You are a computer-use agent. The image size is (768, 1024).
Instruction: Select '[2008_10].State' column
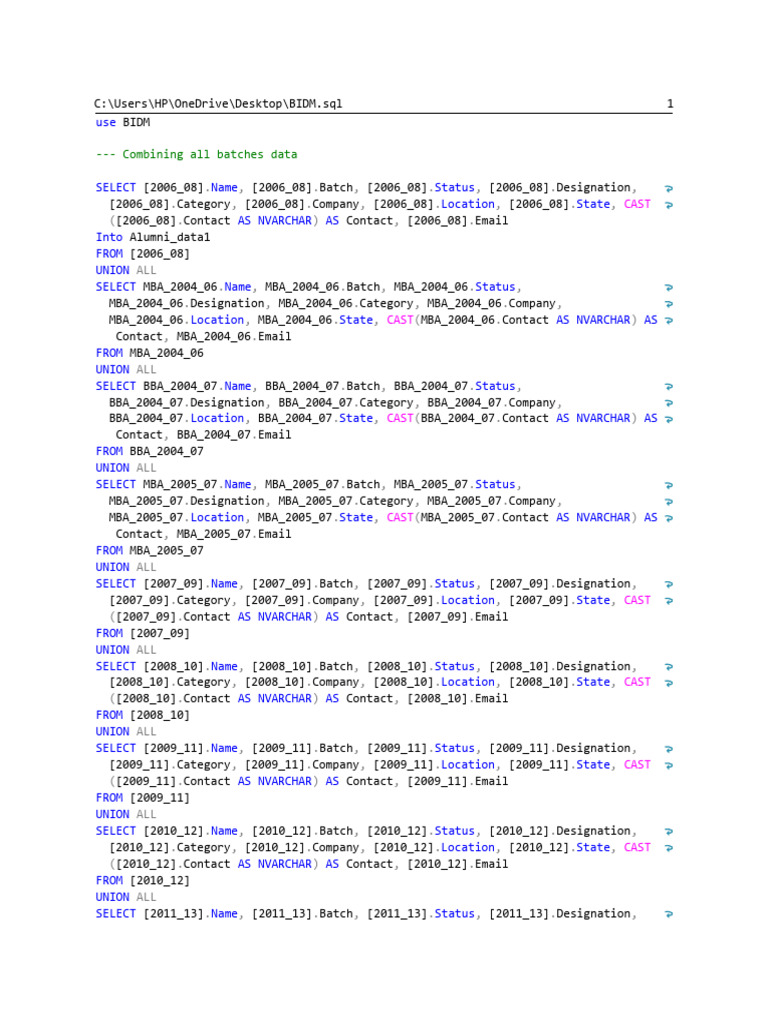(560, 682)
